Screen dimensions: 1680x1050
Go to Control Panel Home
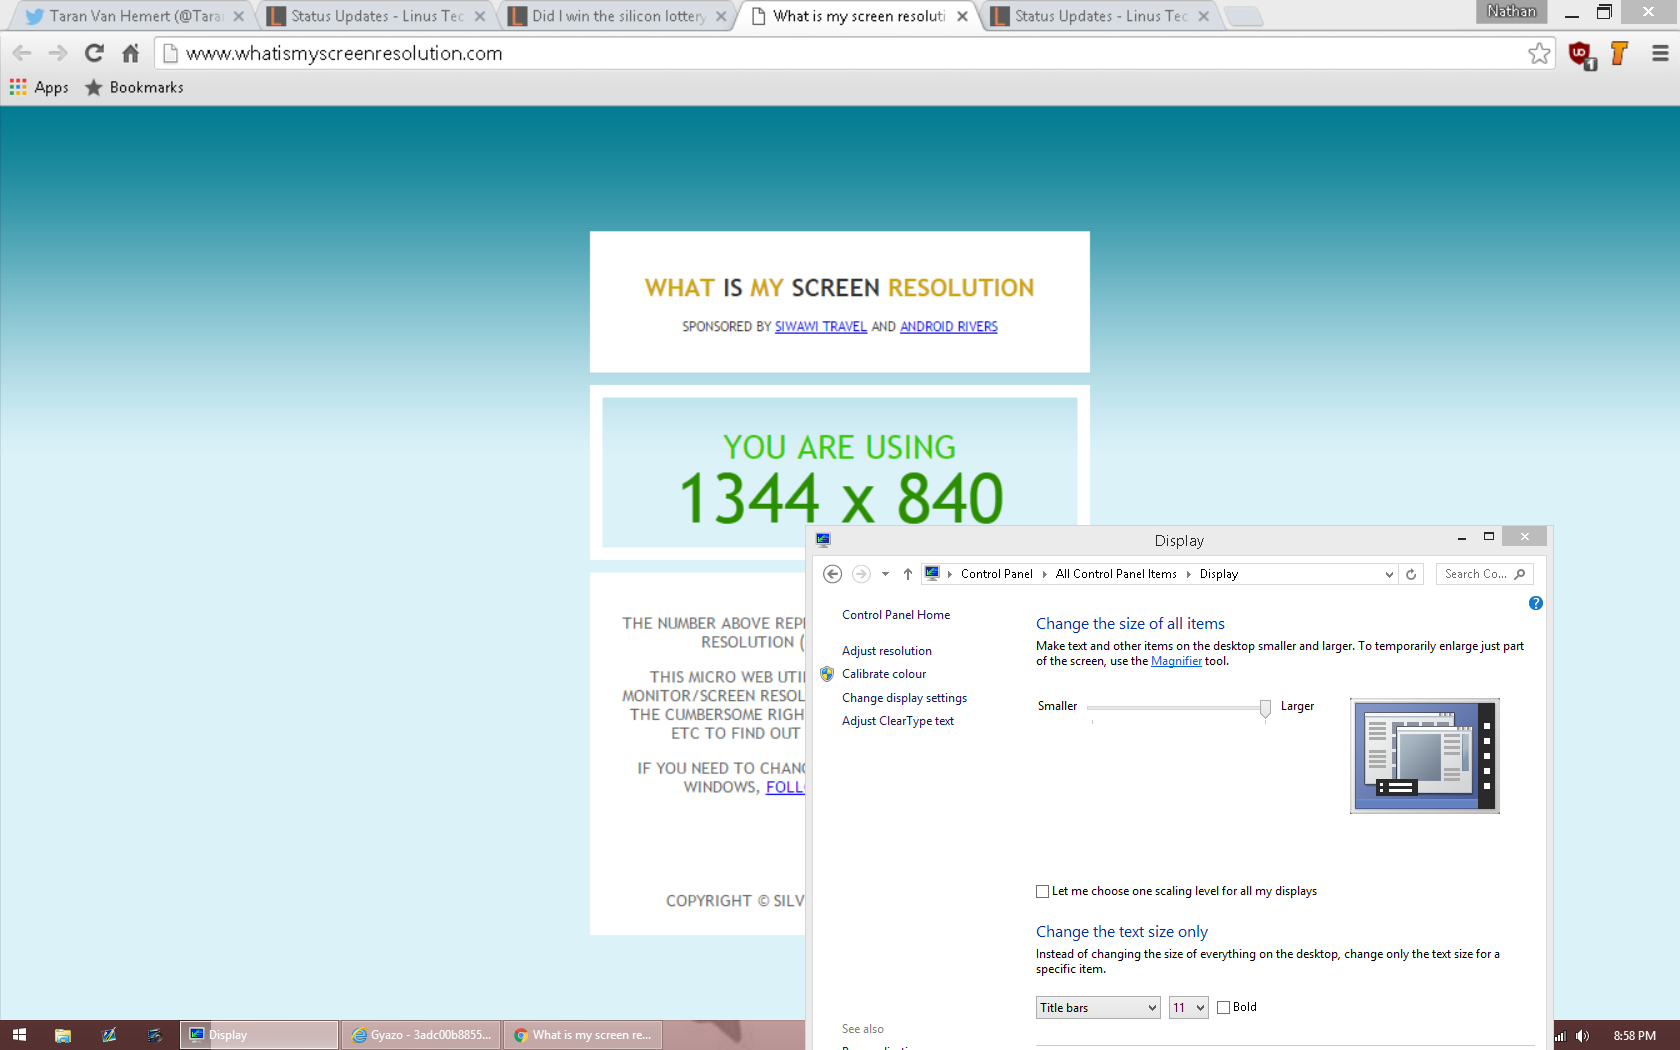click(x=896, y=615)
